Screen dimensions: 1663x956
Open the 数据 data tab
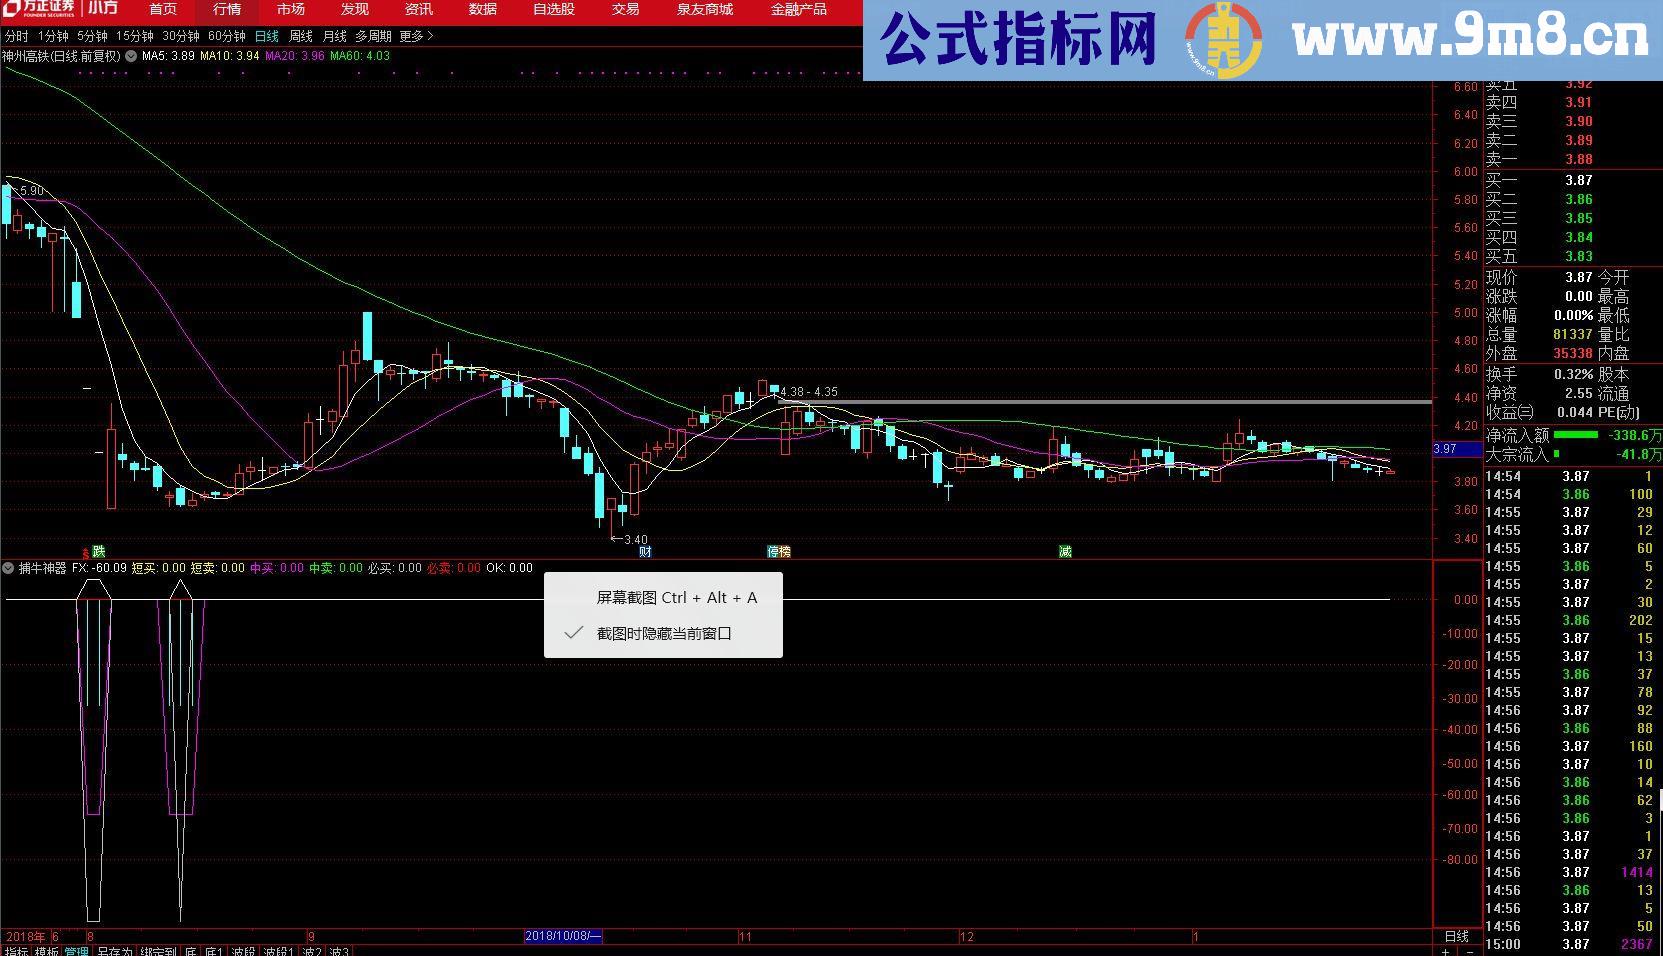[x=483, y=9]
